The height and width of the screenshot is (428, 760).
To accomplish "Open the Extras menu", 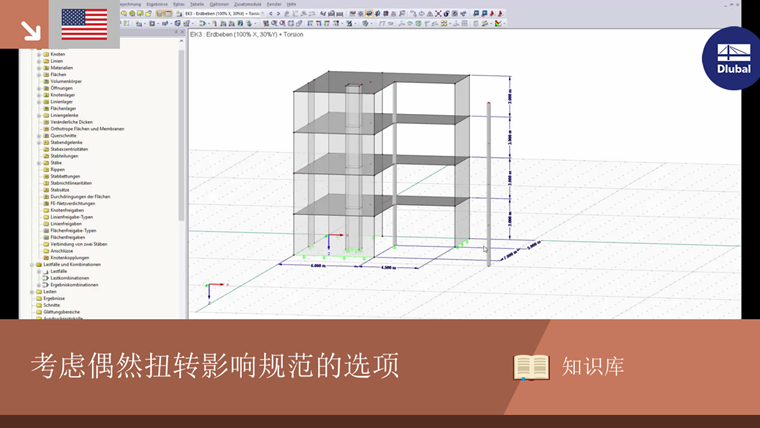I will (x=179, y=4).
